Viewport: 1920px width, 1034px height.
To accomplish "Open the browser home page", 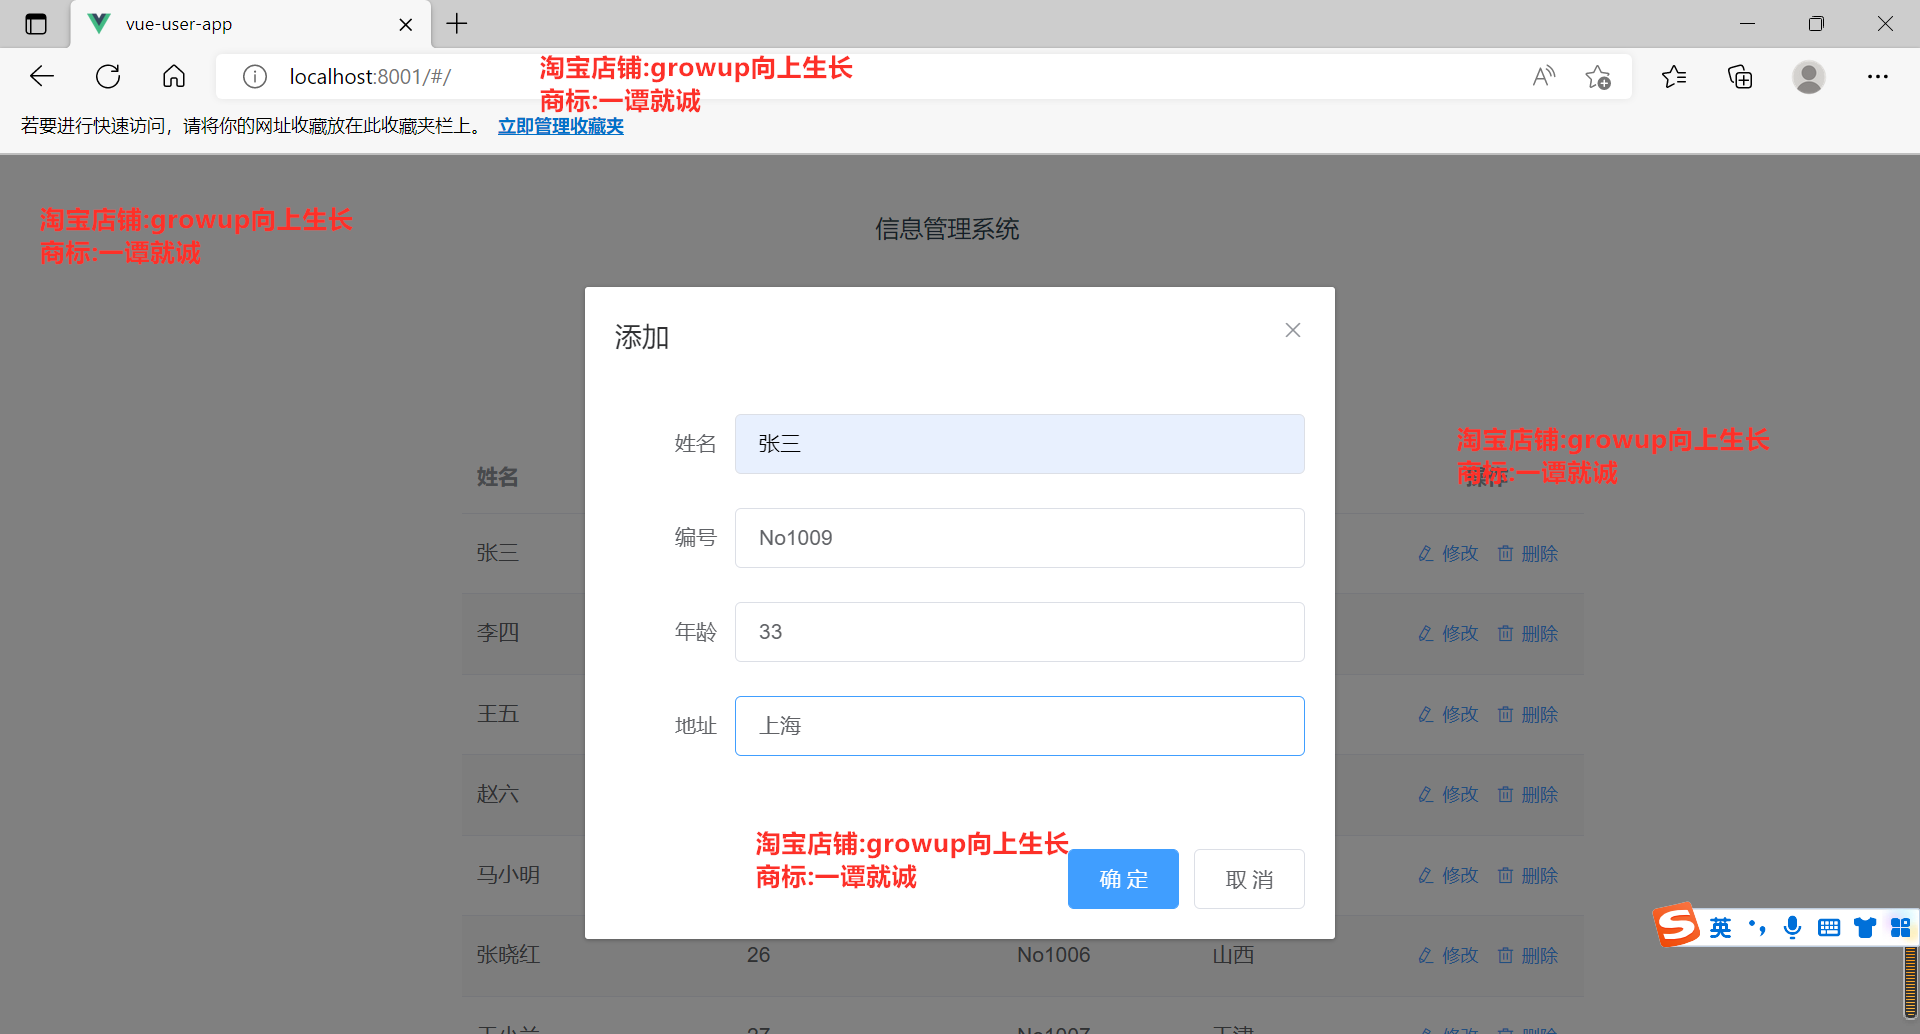I will coord(173,76).
